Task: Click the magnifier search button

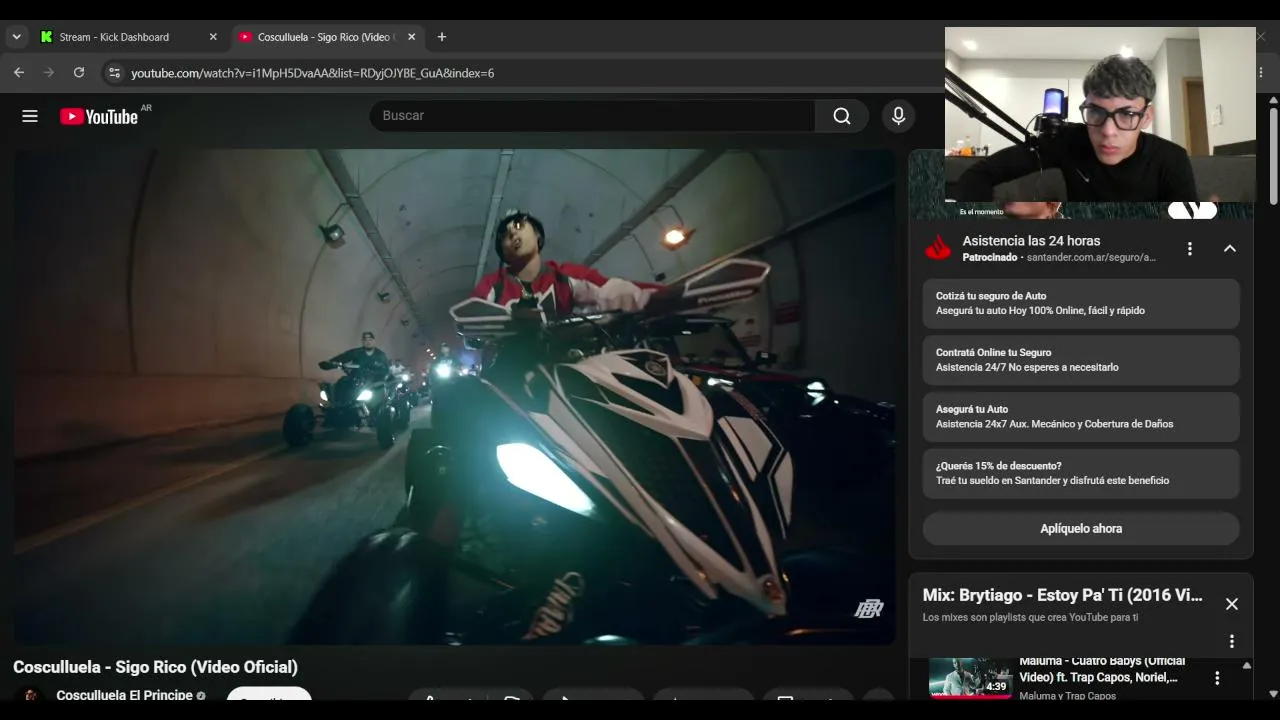Action: [x=842, y=116]
